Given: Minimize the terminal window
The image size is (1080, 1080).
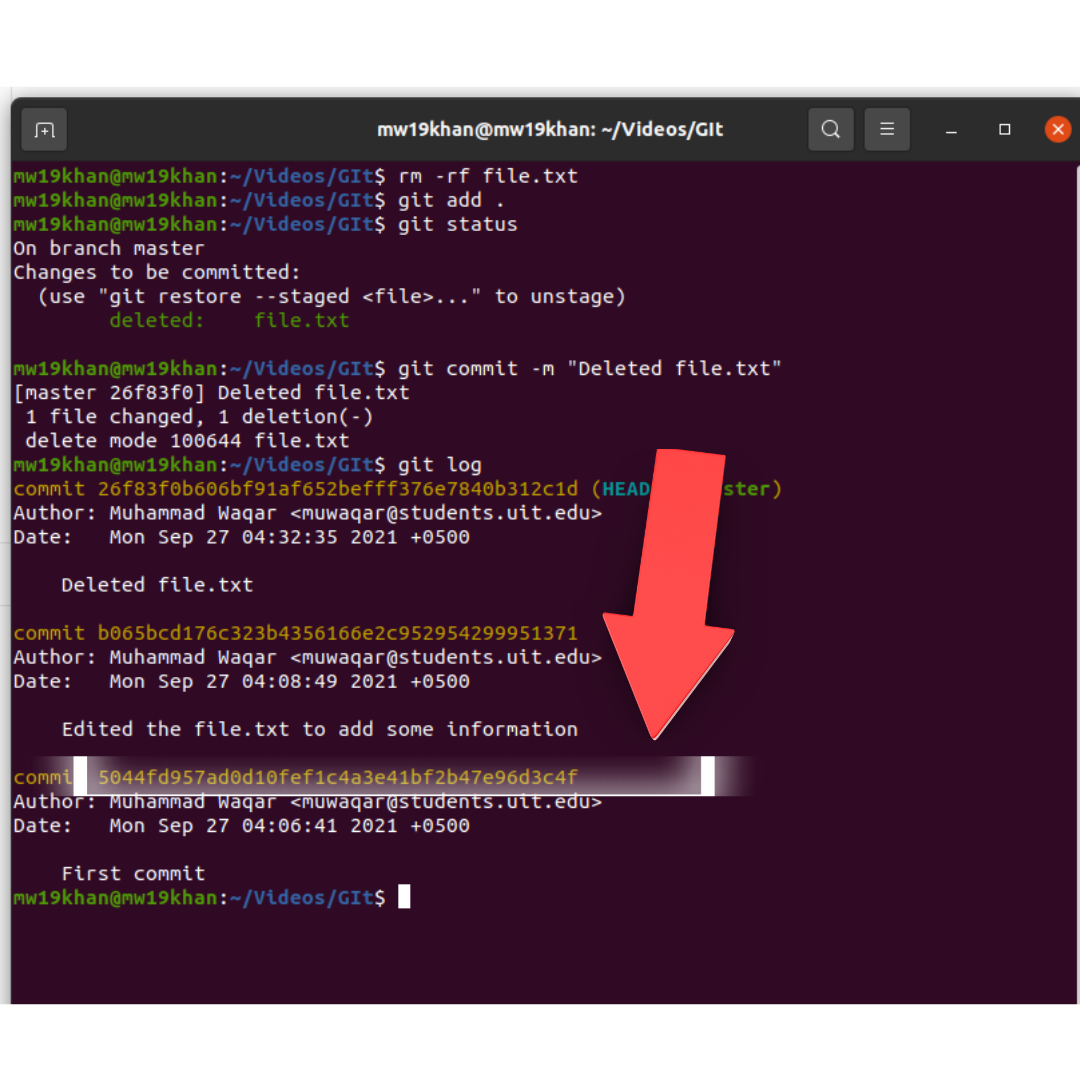Looking at the screenshot, I should click(951, 129).
